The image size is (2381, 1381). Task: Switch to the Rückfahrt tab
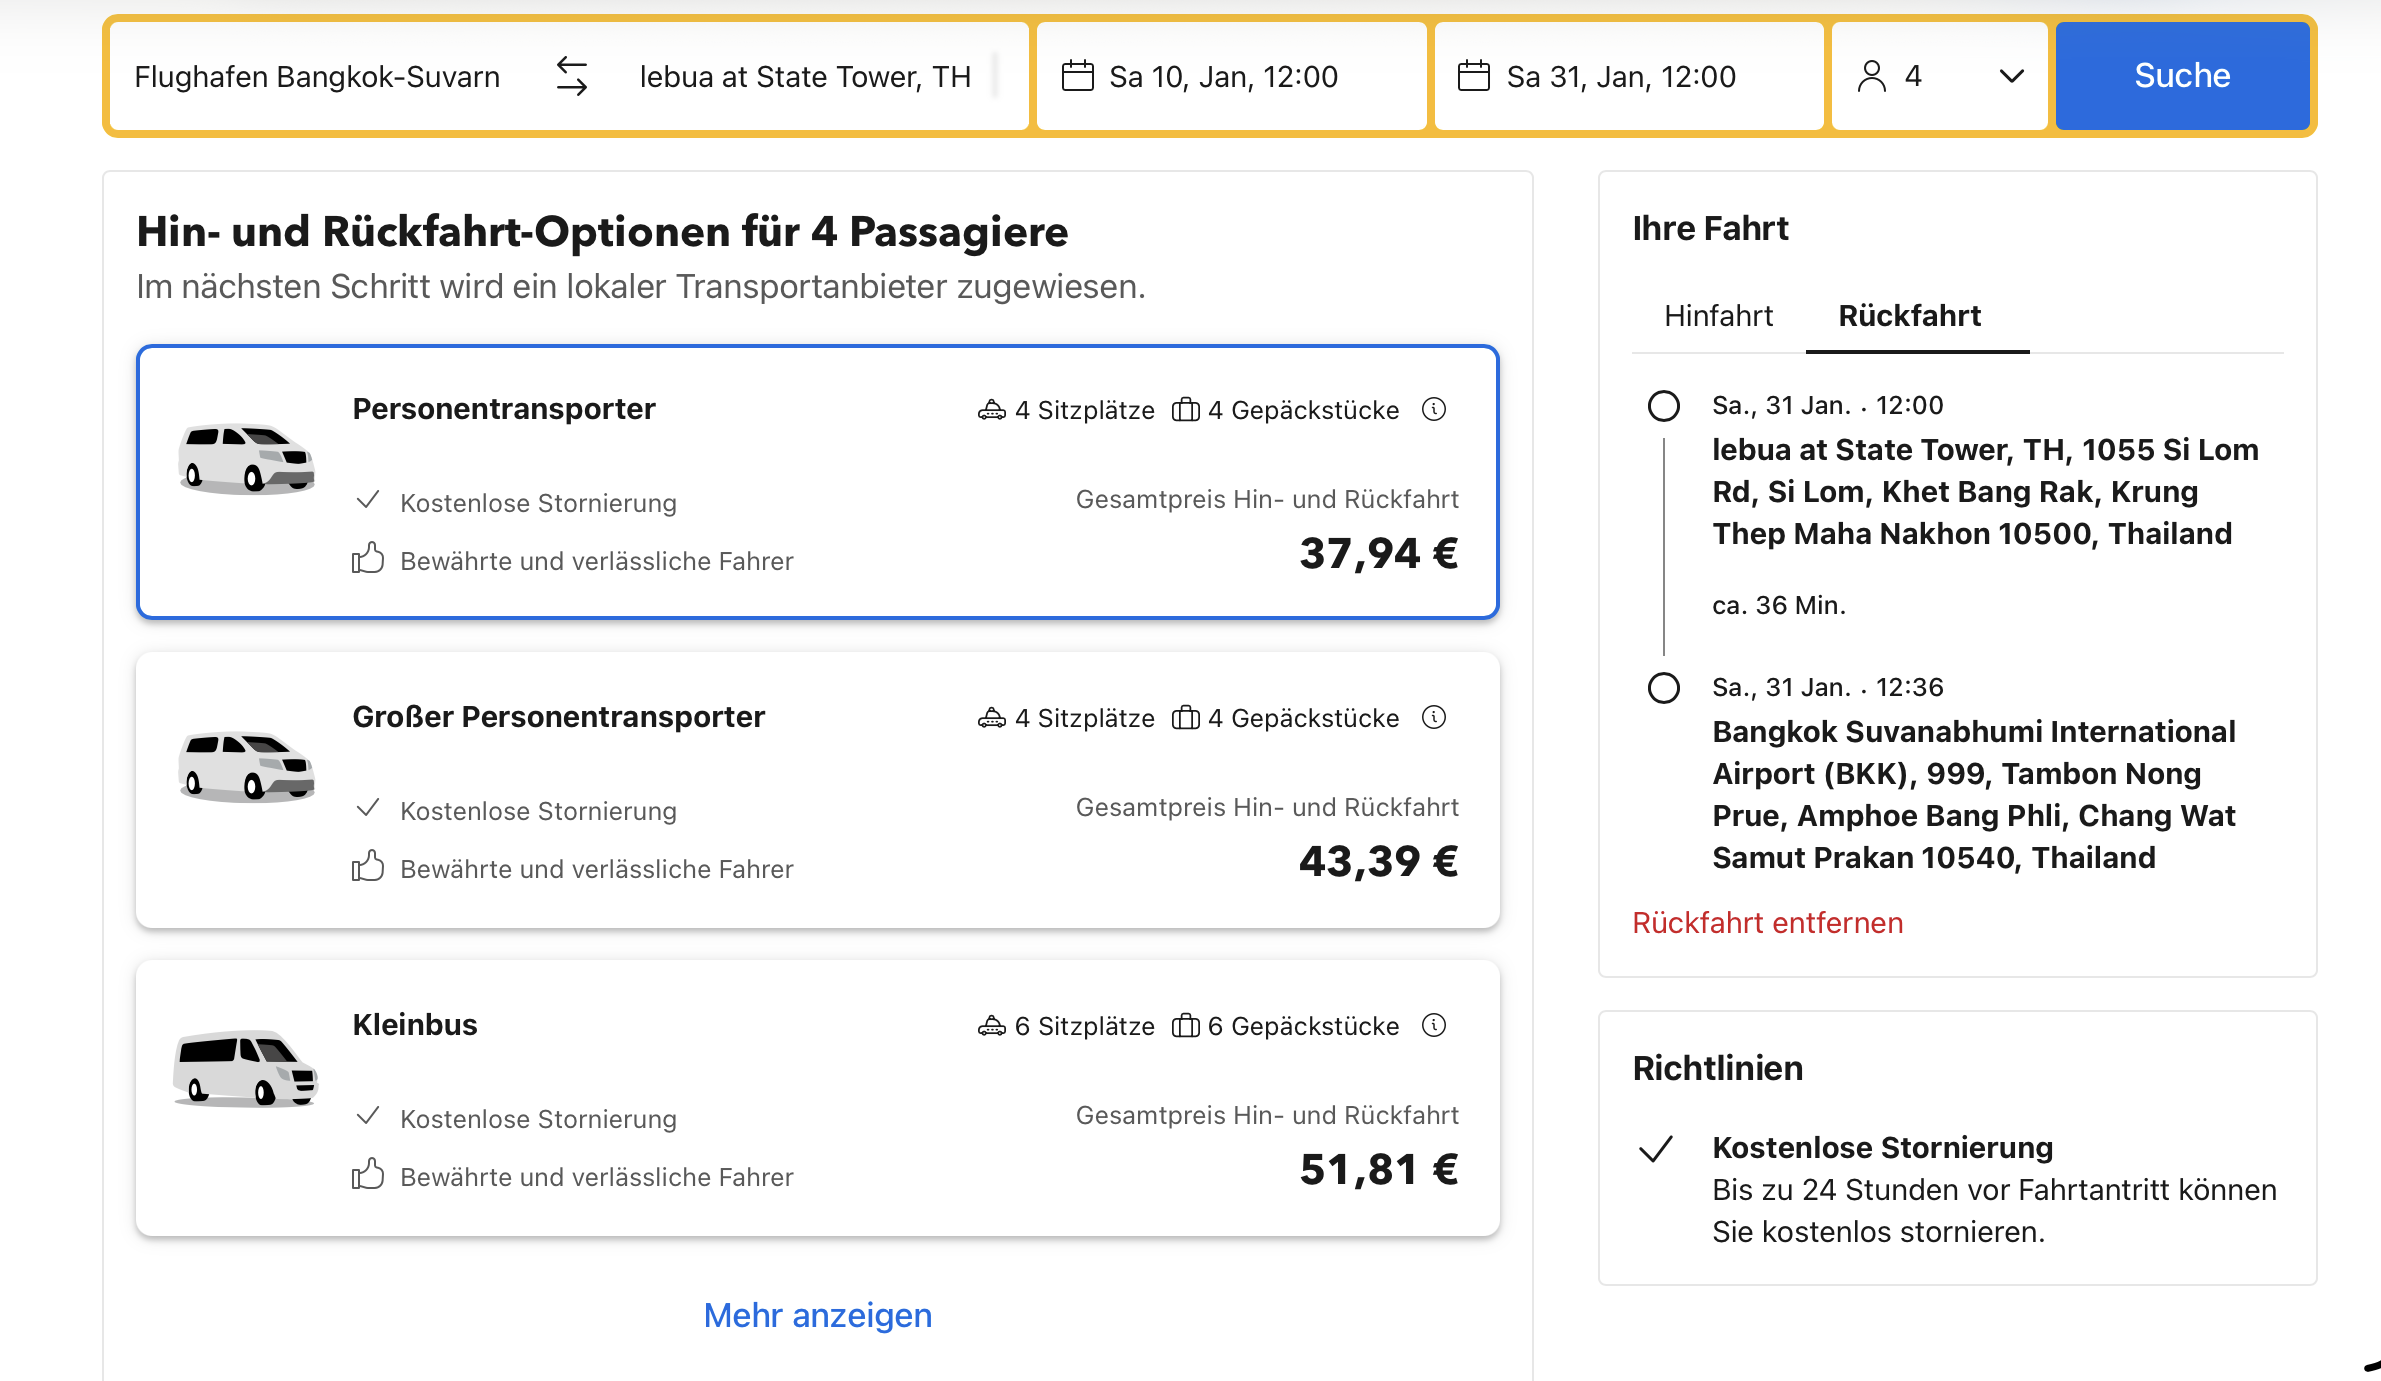point(1909,316)
